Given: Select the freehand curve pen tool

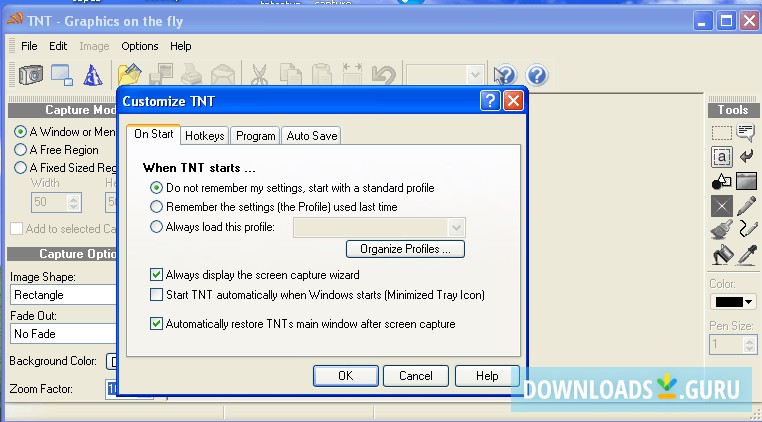Looking at the screenshot, I should 748,229.
